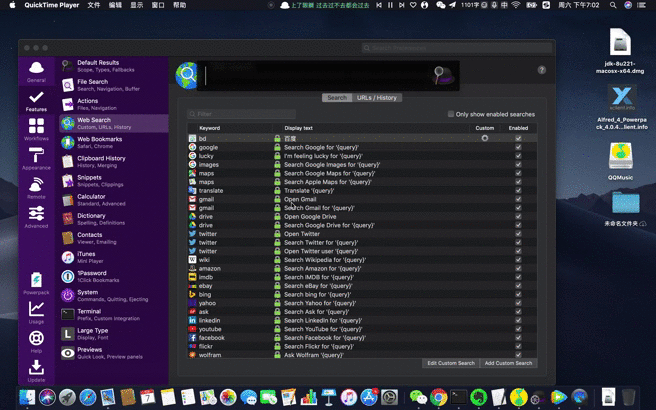656x410 pixels.
Task: Open the 显示 menu in menu bar
Action: point(136,5)
